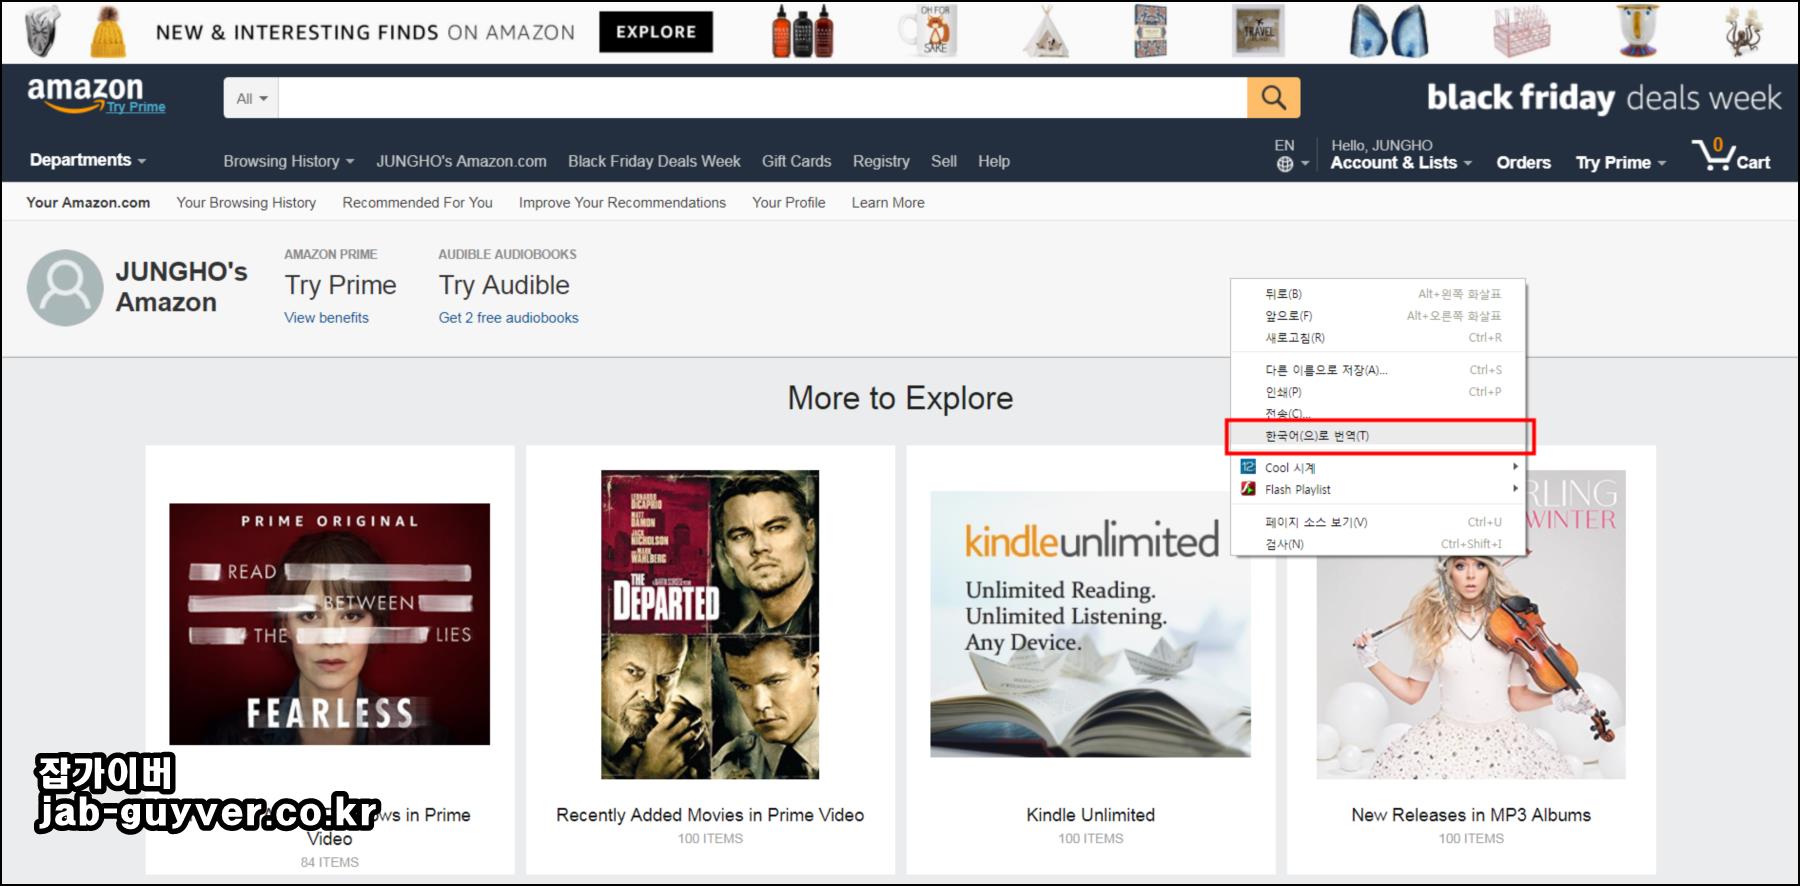Click the Amazon logo
This screenshot has width=1800, height=886.
click(x=85, y=92)
